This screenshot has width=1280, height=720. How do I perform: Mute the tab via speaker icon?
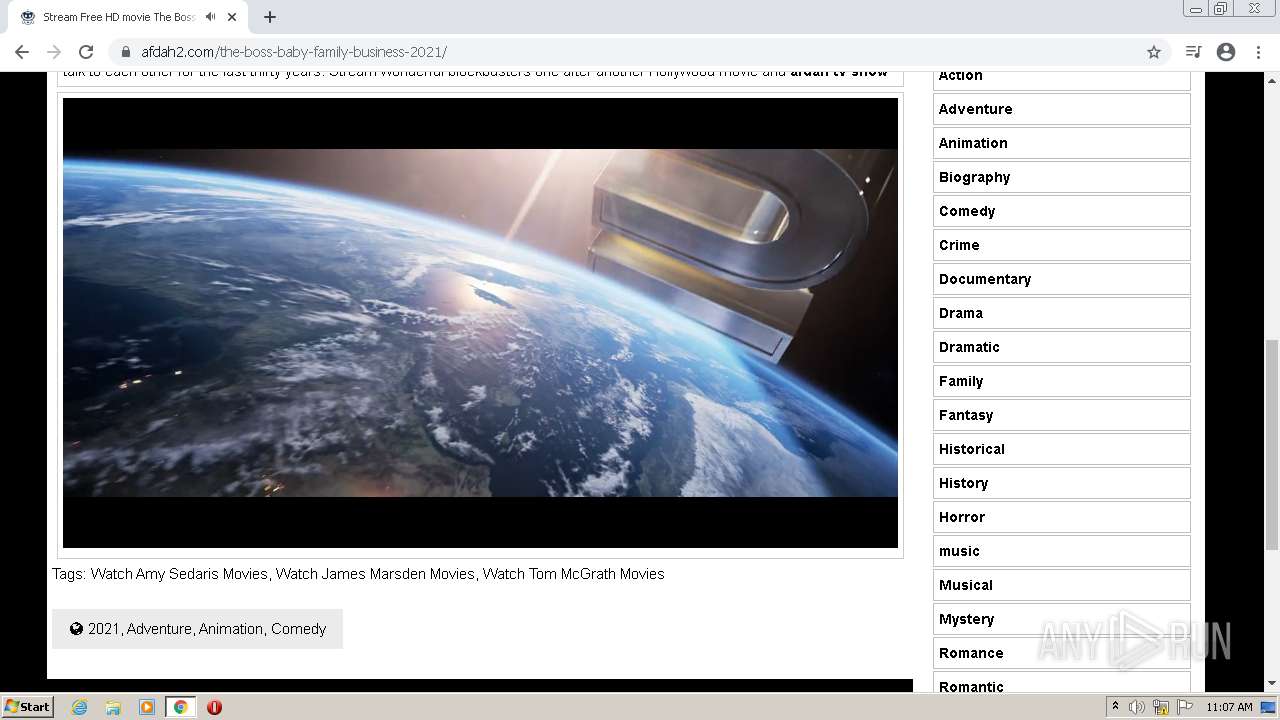[x=210, y=17]
